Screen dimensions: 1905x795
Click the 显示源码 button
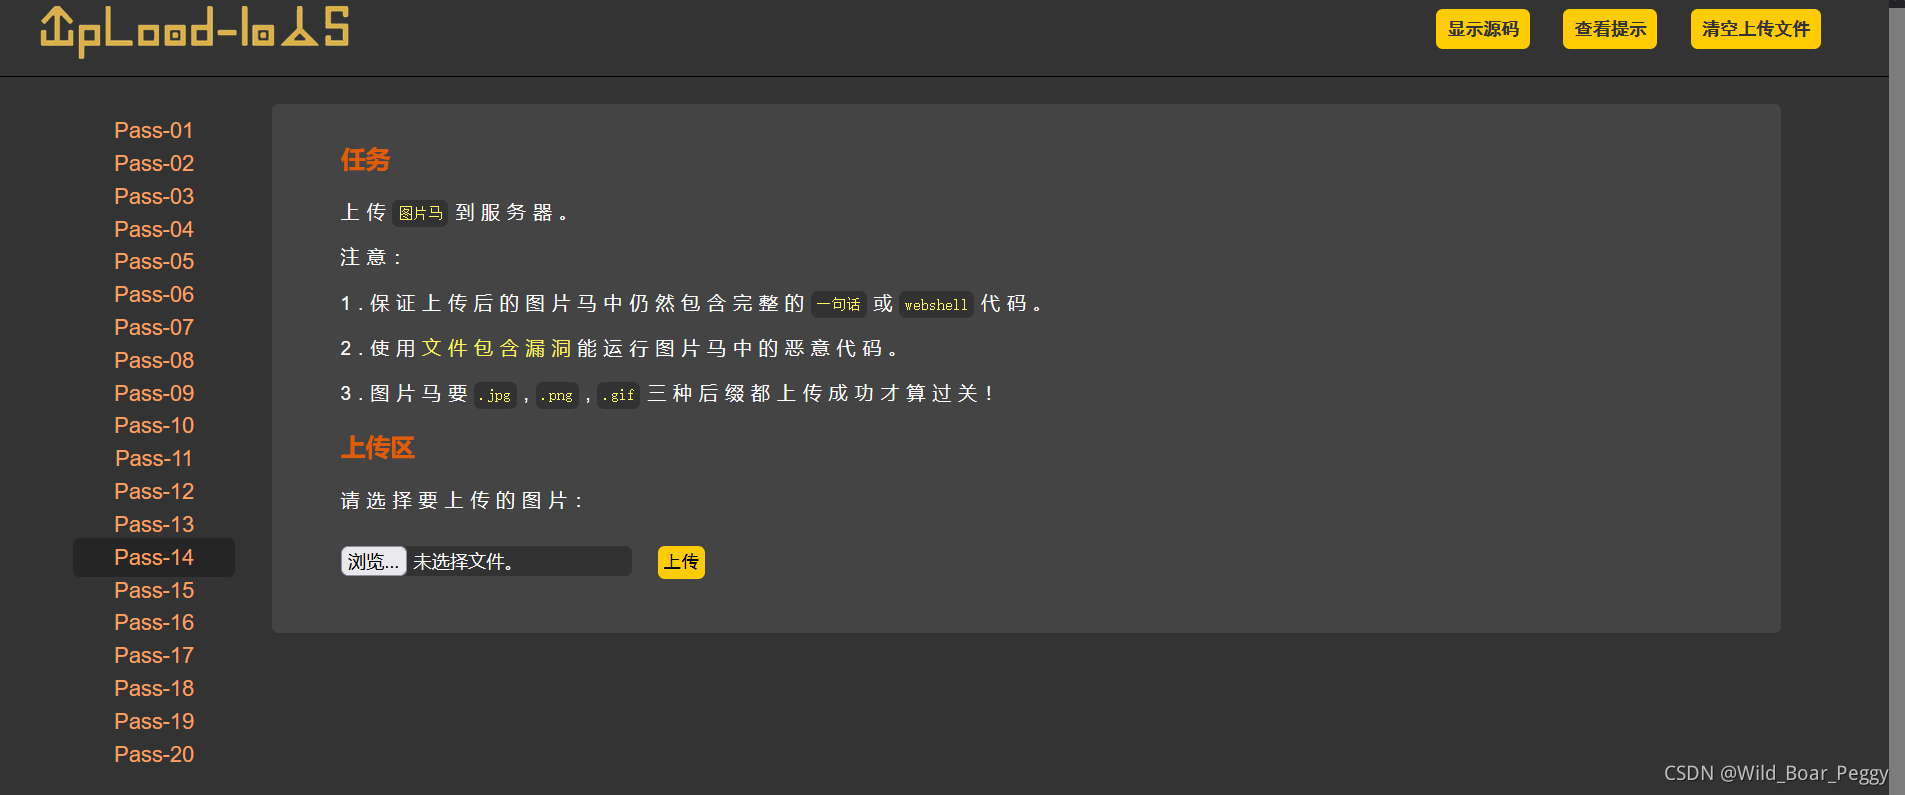click(x=1483, y=29)
